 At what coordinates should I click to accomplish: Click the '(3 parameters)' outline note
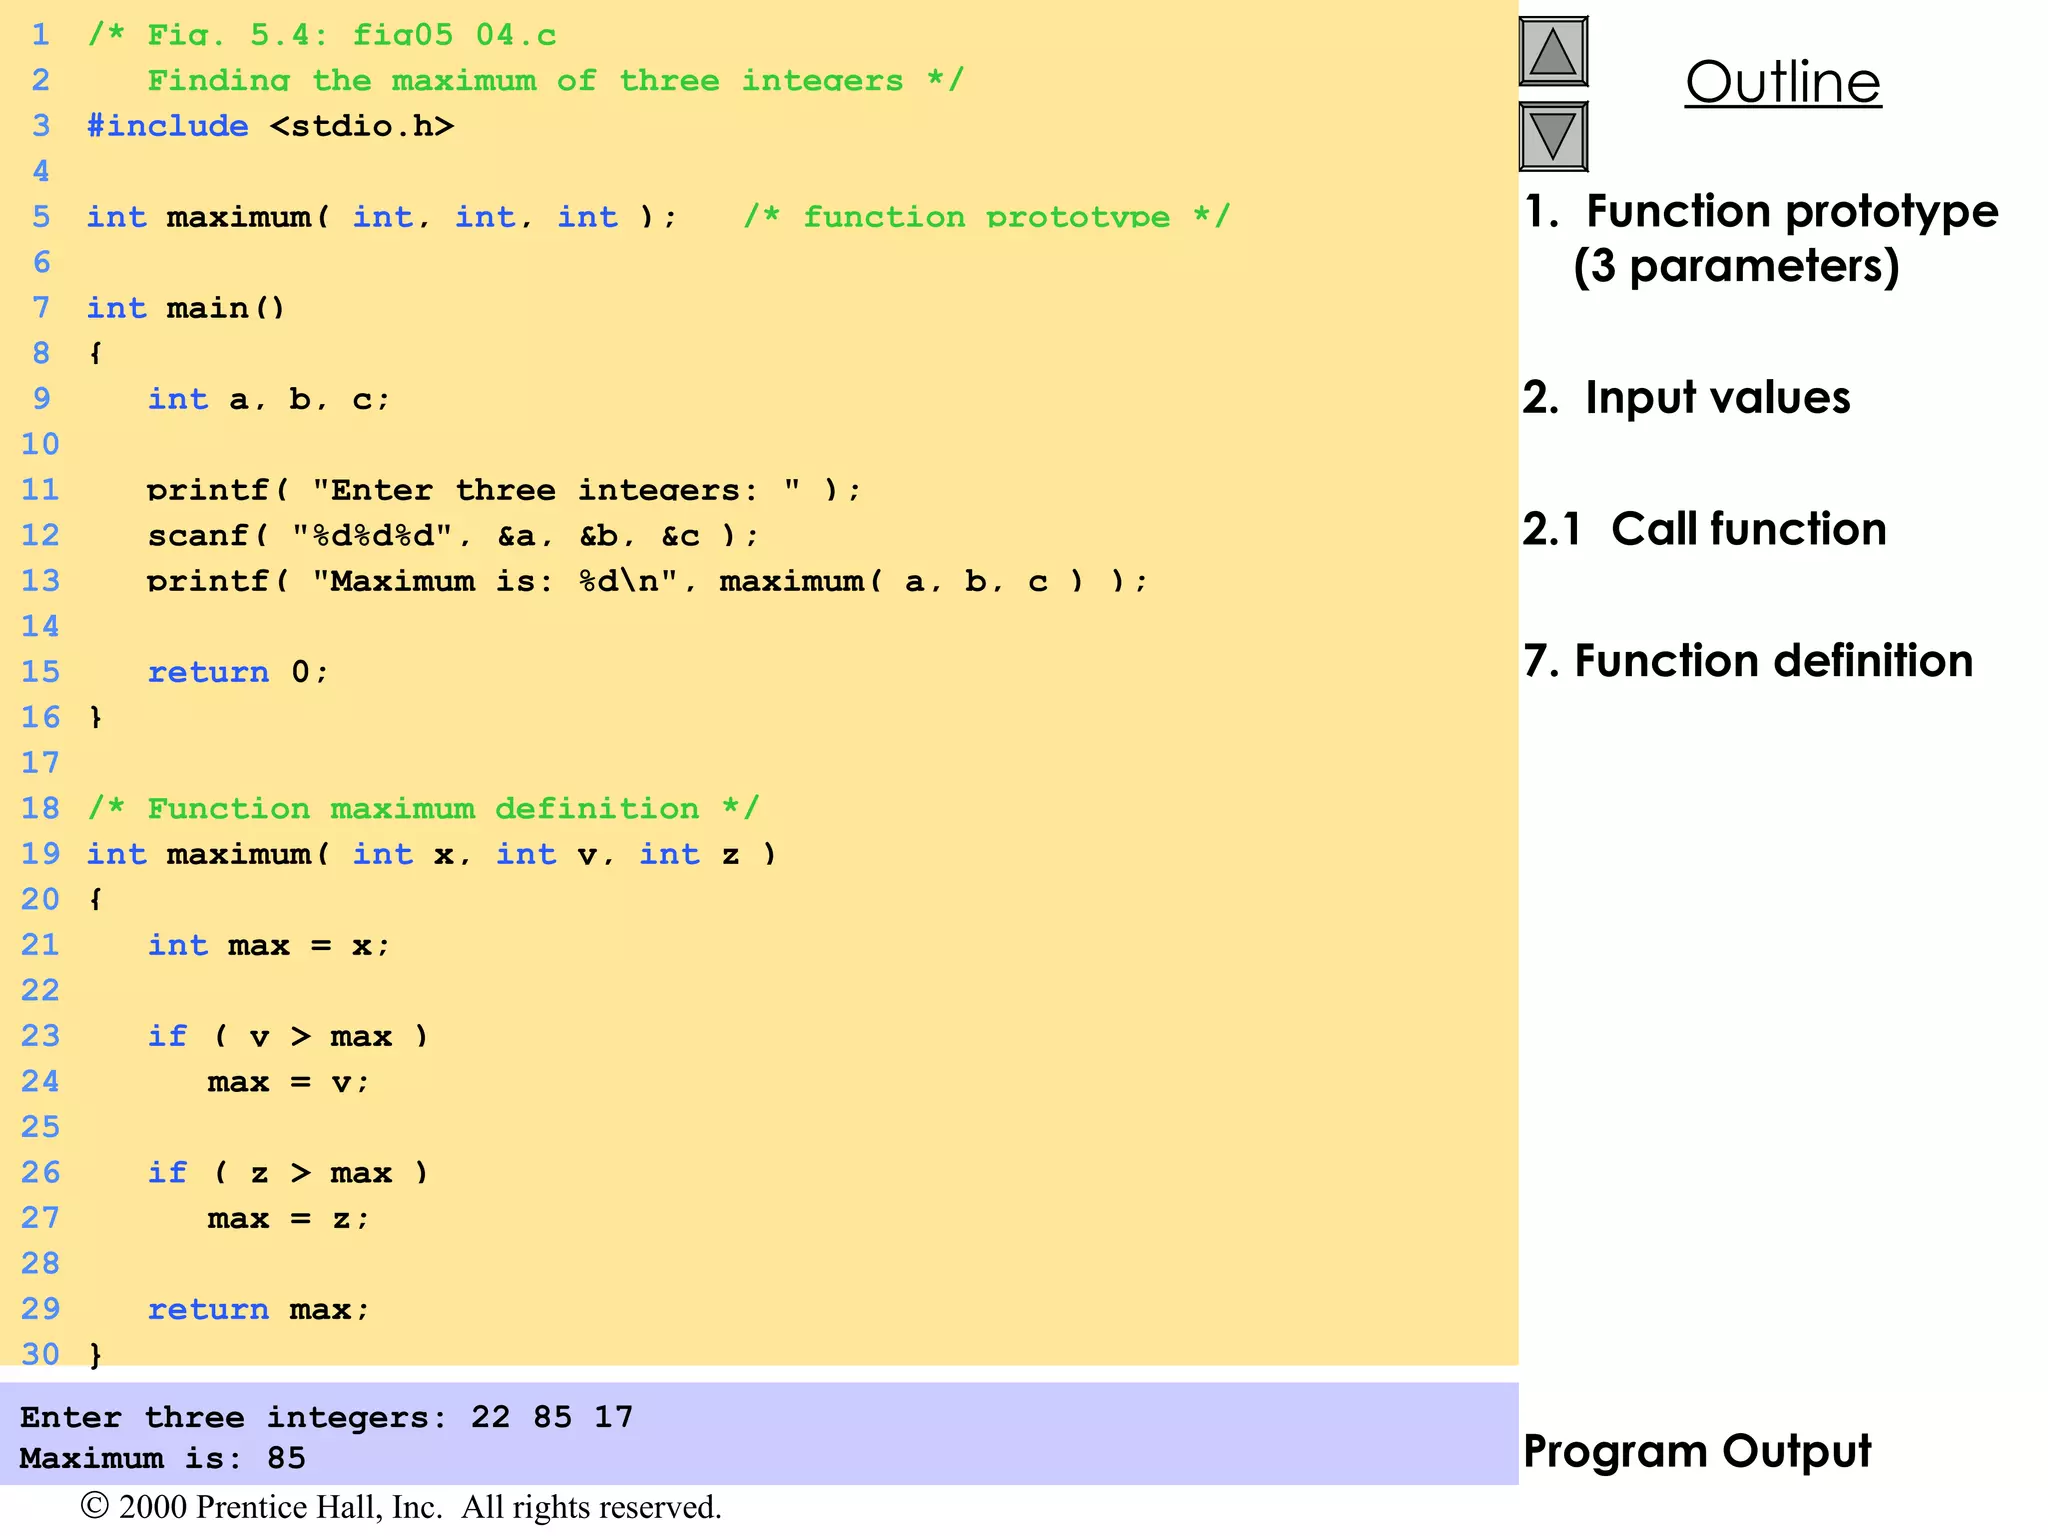coord(1736,266)
